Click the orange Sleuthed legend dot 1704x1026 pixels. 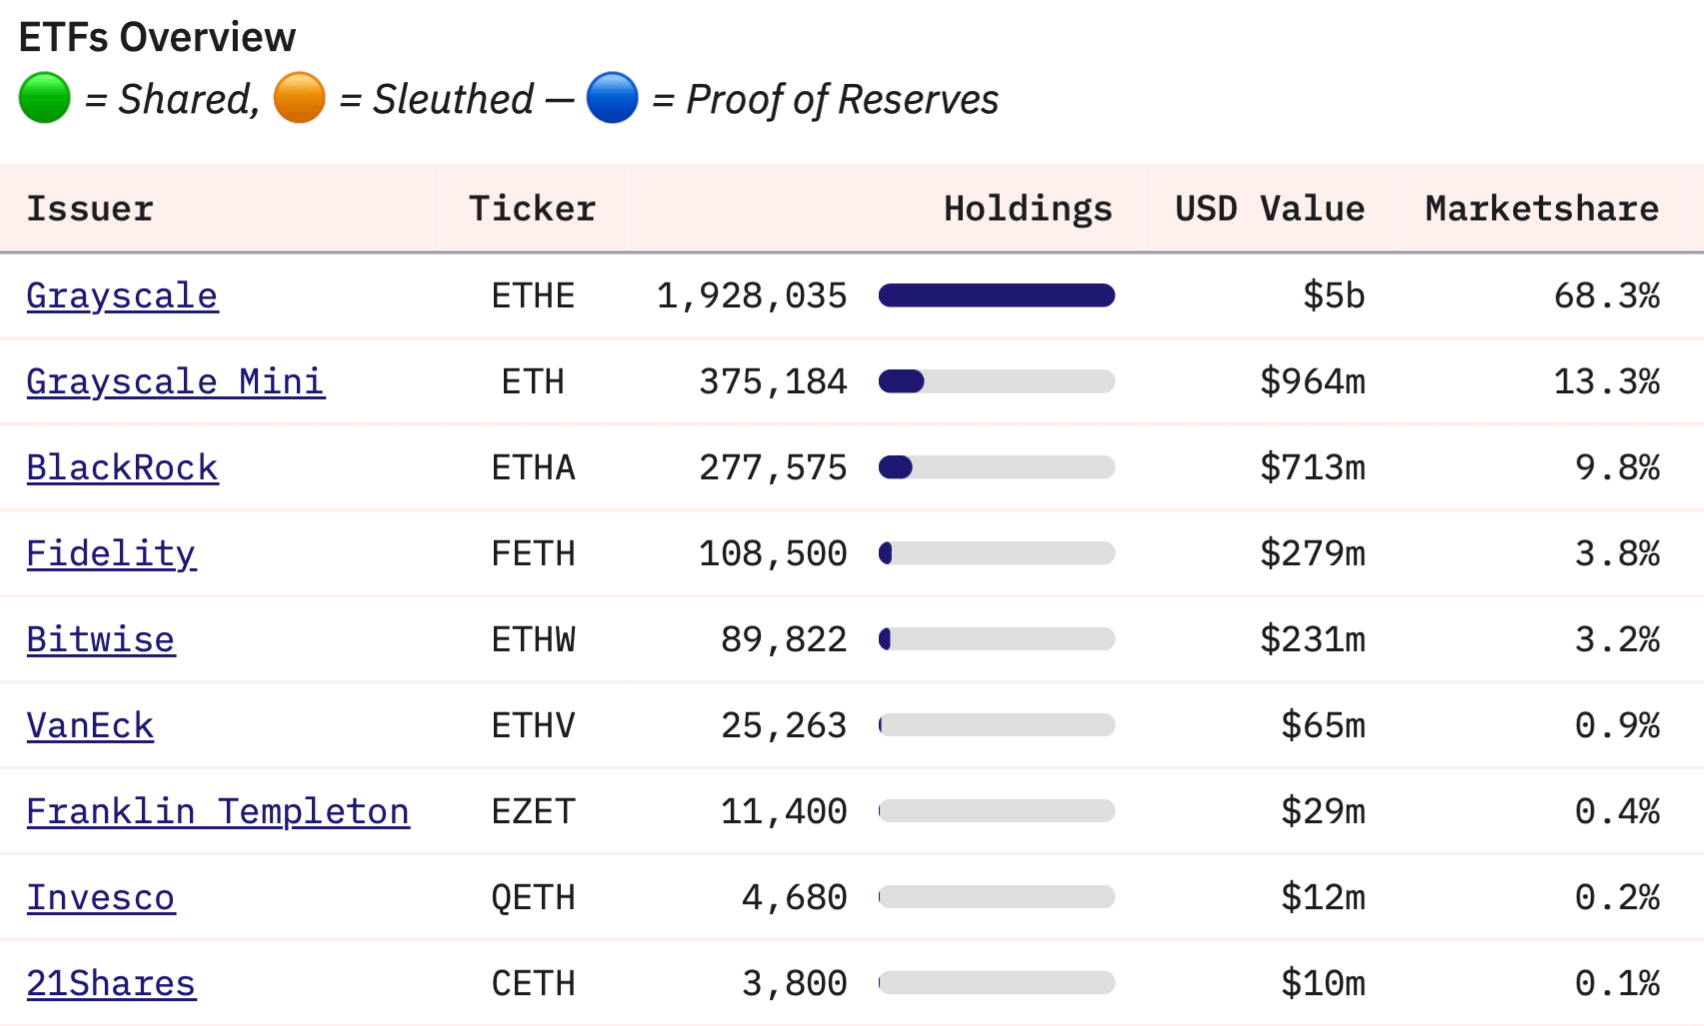point(299,98)
